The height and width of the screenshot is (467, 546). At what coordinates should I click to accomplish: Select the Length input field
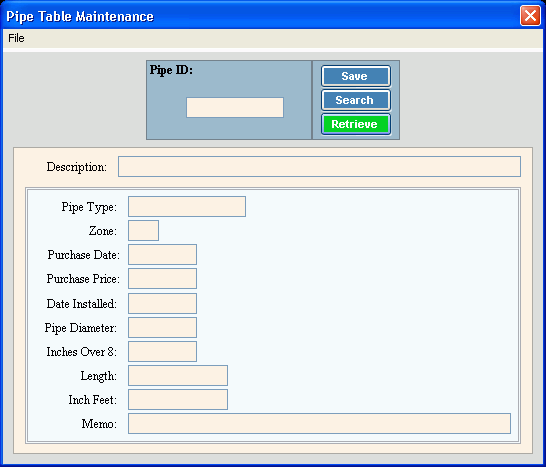pos(178,376)
